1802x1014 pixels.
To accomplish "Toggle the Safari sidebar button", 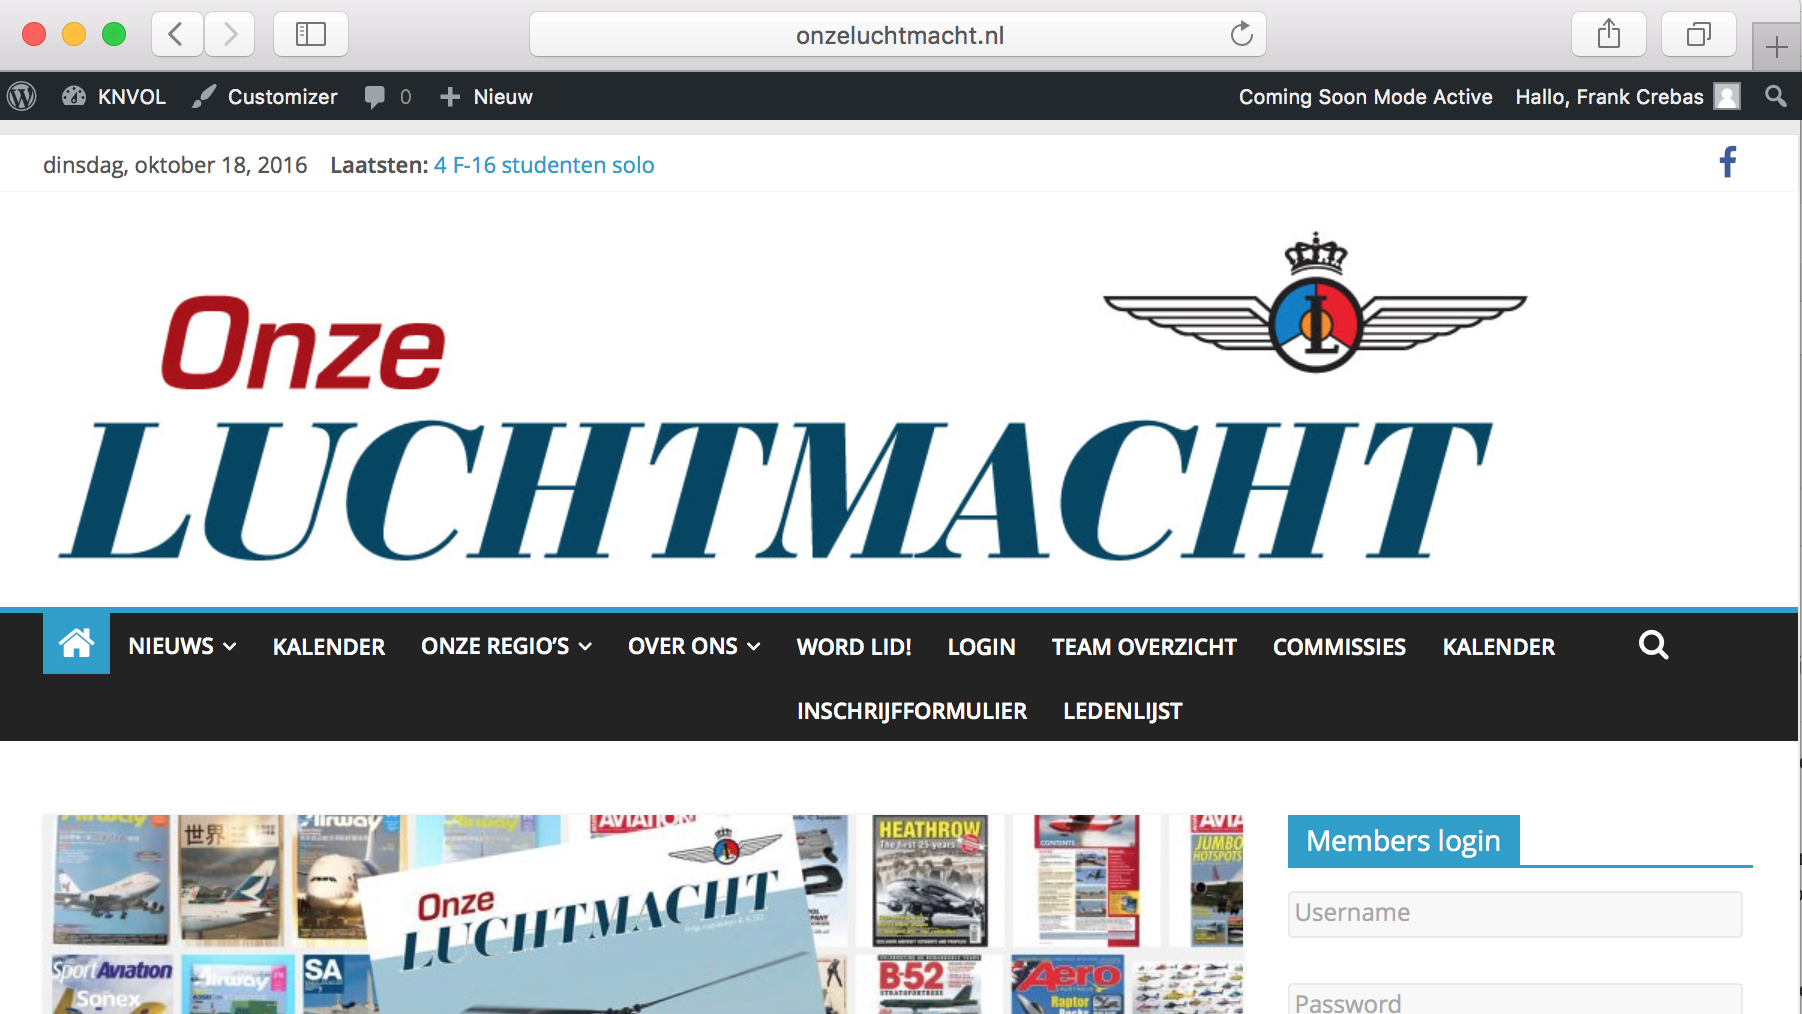I will pyautogui.click(x=311, y=35).
